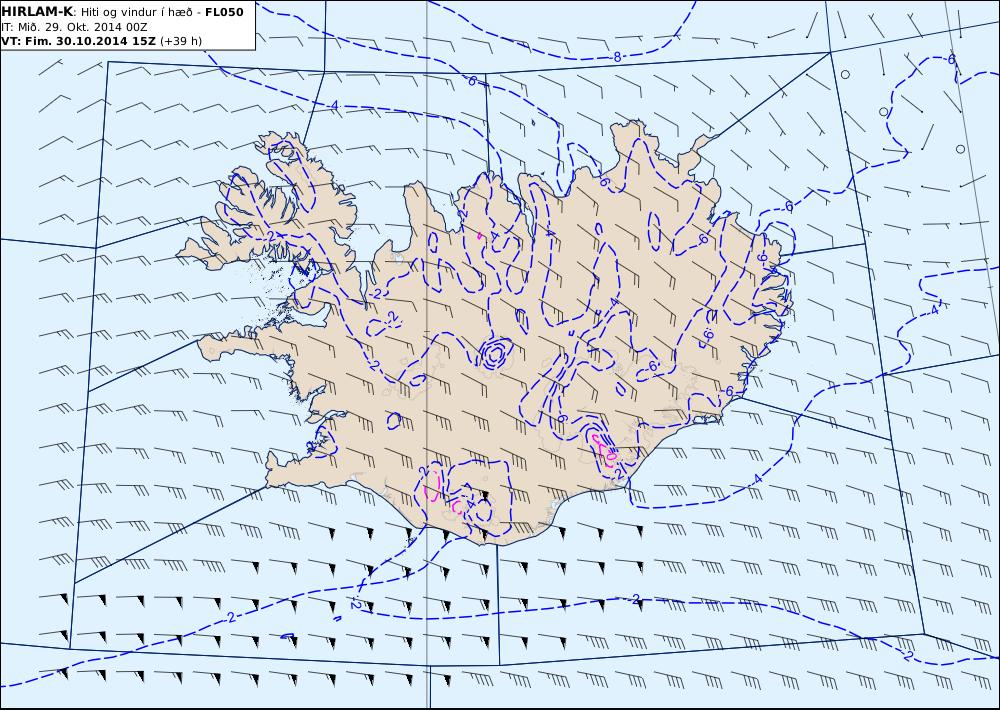This screenshot has height=710, width=1000.
Task: Click the "IT: Mið. 29. Okt. 2014 00Z" line
Action: (x=74, y=27)
